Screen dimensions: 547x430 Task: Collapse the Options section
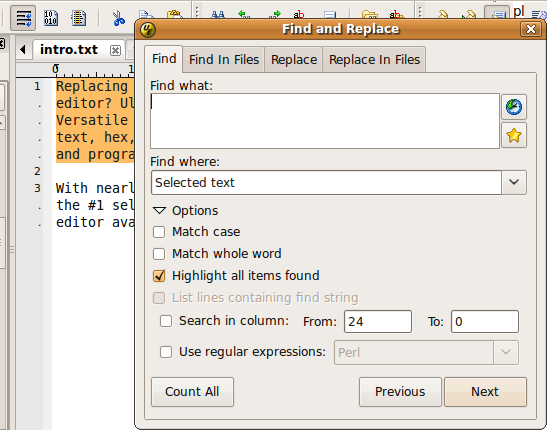coord(160,211)
